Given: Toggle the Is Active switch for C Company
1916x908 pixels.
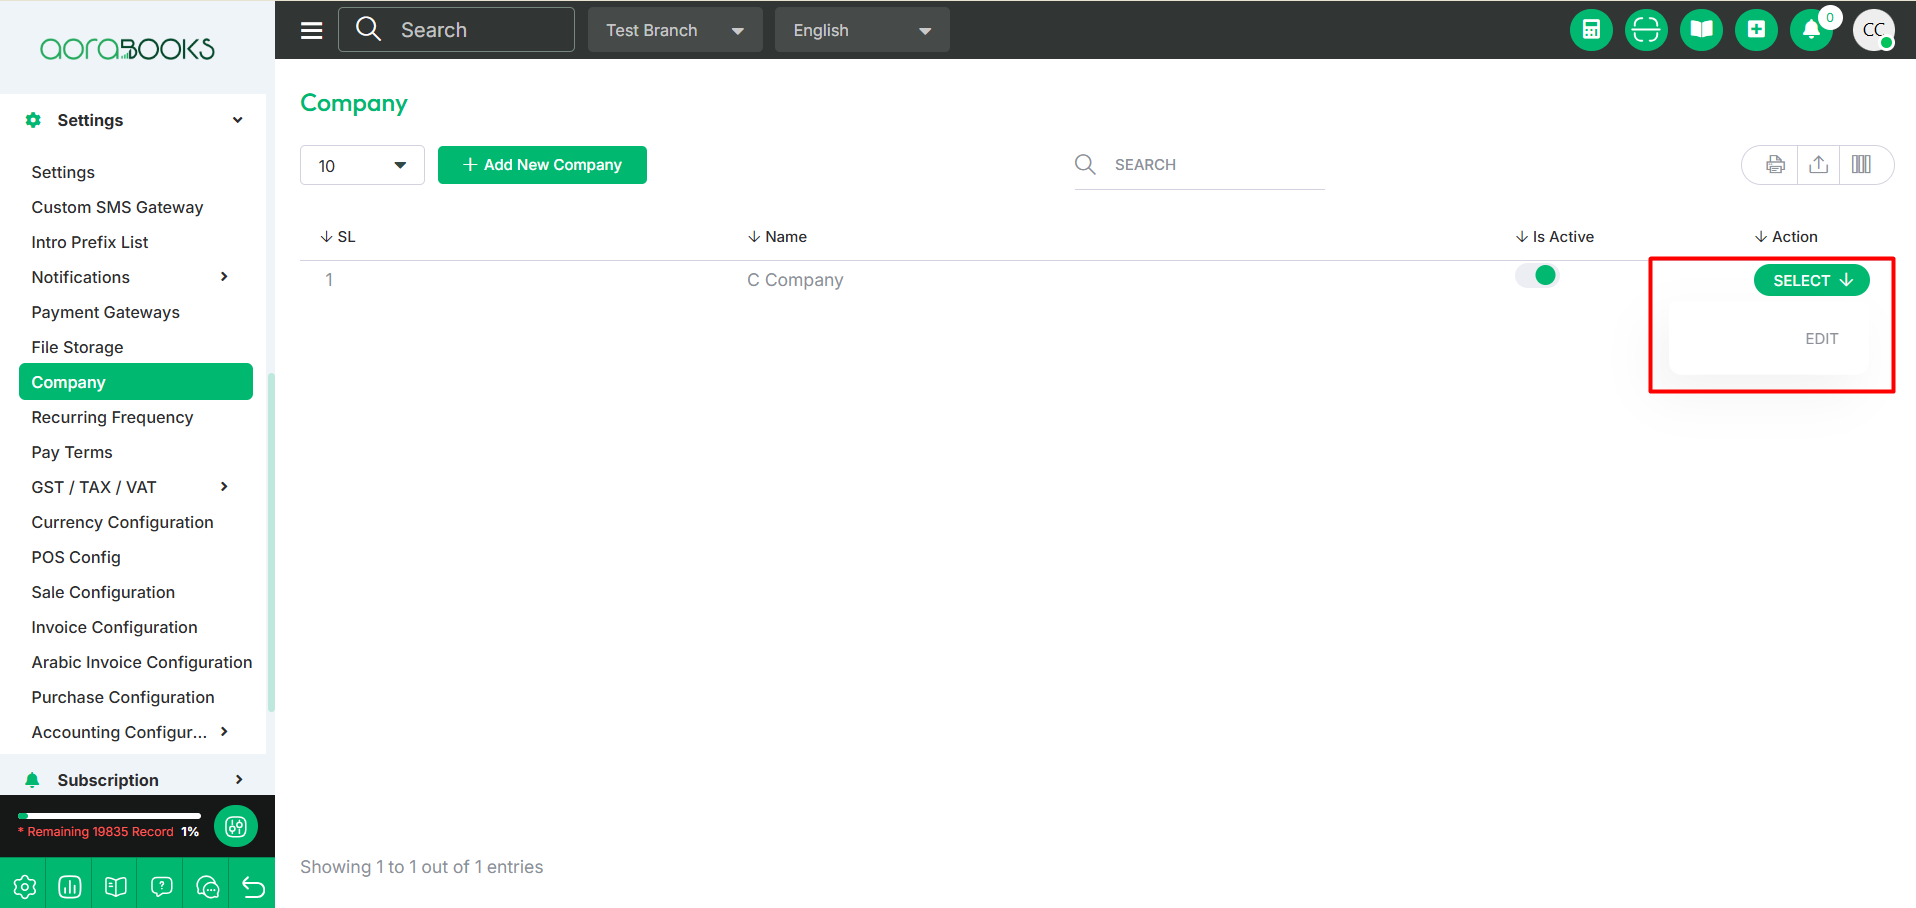Looking at the screenshot, I should (x=1537, y=275).
